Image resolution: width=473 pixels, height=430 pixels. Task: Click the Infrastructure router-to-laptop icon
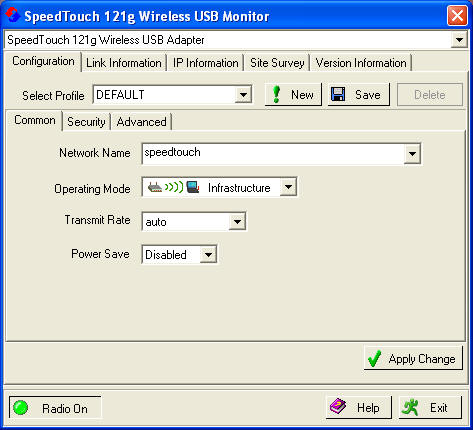click(173, 187)
